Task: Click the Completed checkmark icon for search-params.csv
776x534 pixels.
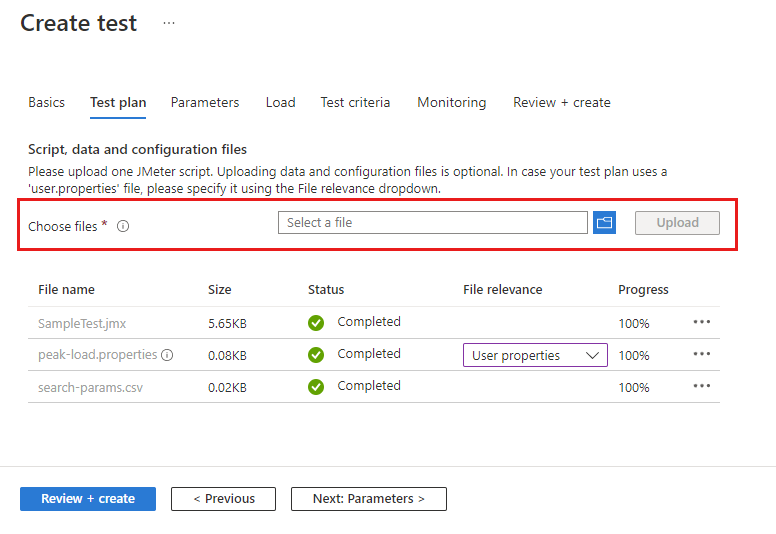Action: click(x=316, y=387)
